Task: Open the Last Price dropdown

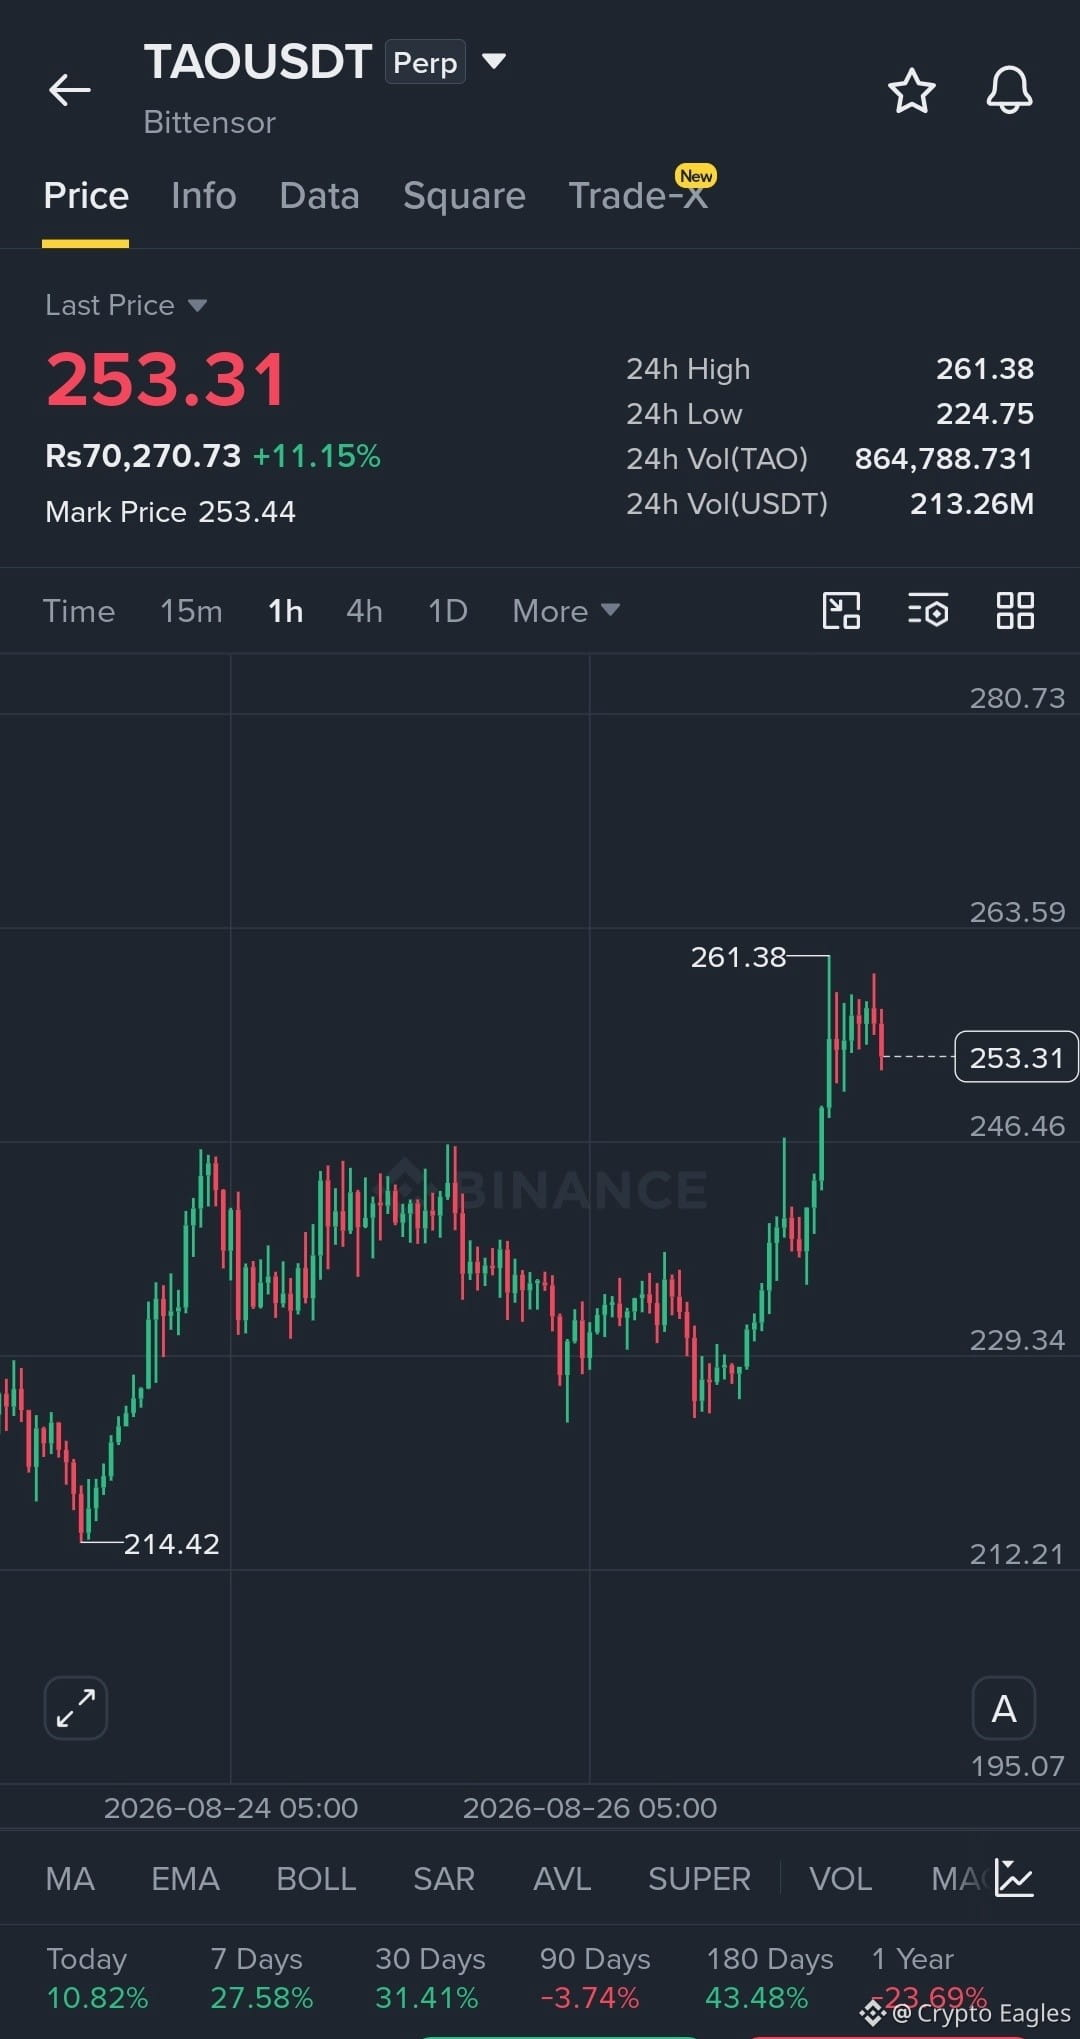Action: pos(126,305)
